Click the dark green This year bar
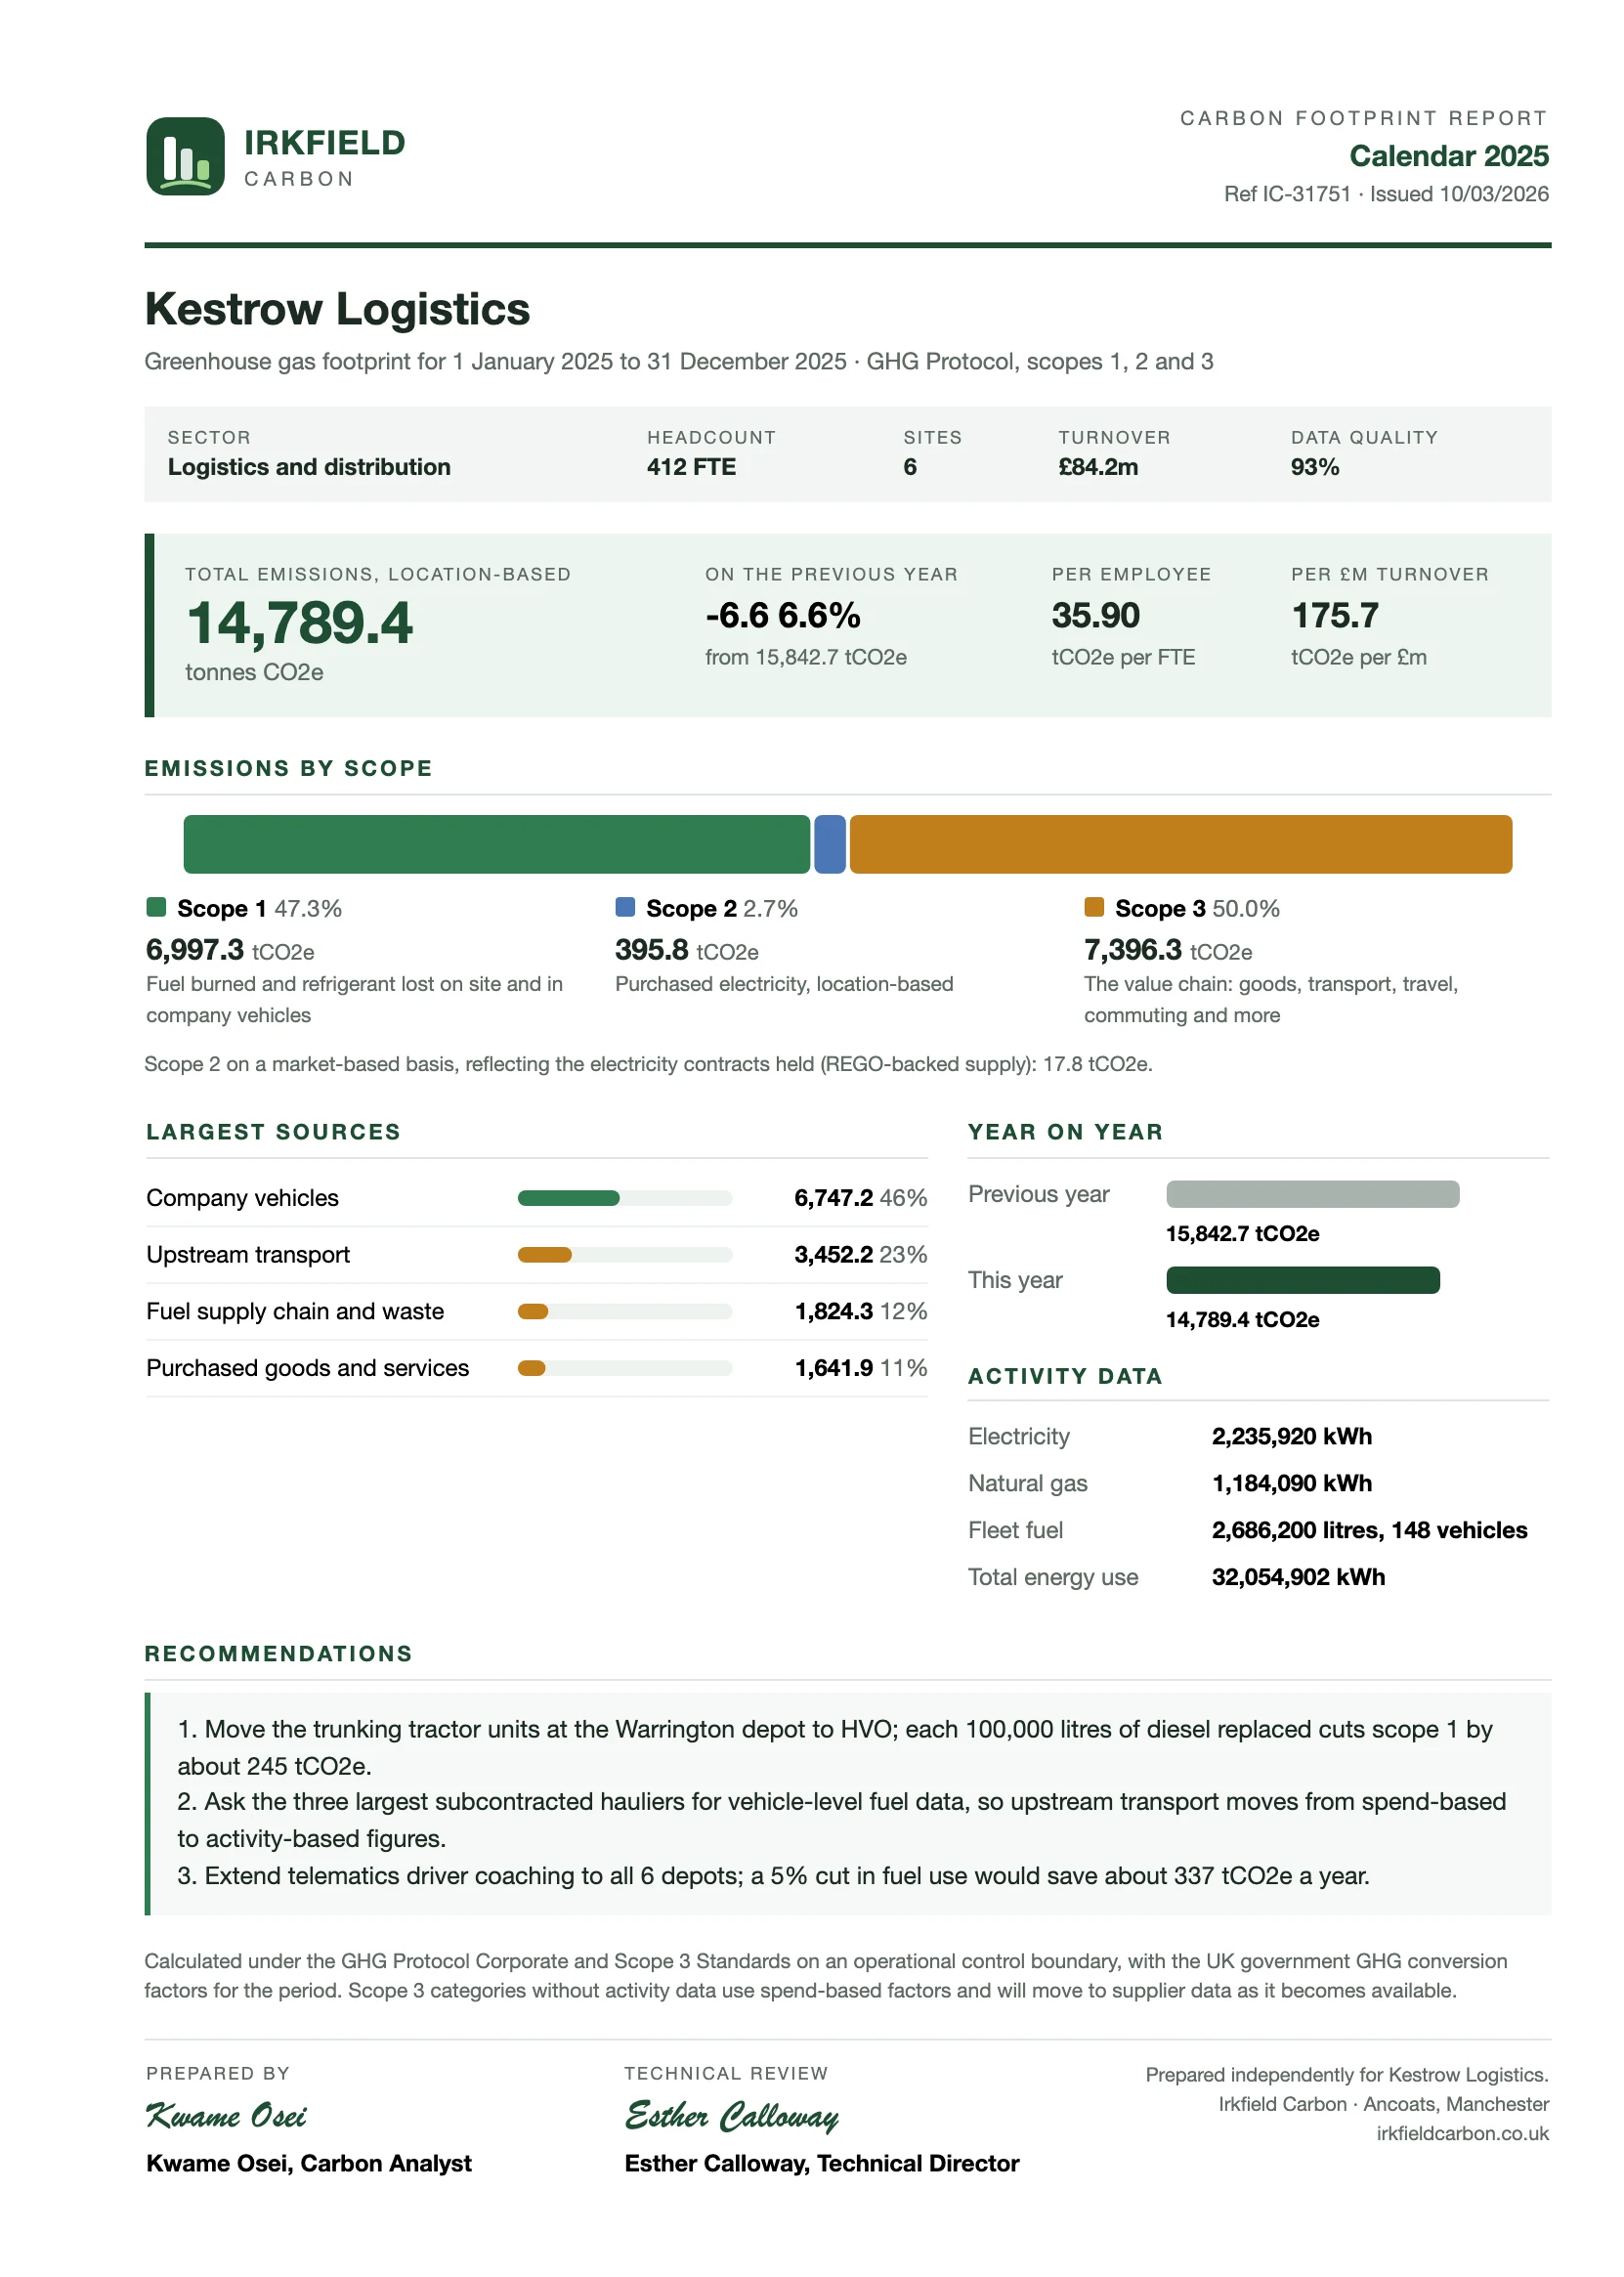Image resolution: width=1624 pixels, height=2277 pixels. pyautogui.click(x=1302, y=1280)
